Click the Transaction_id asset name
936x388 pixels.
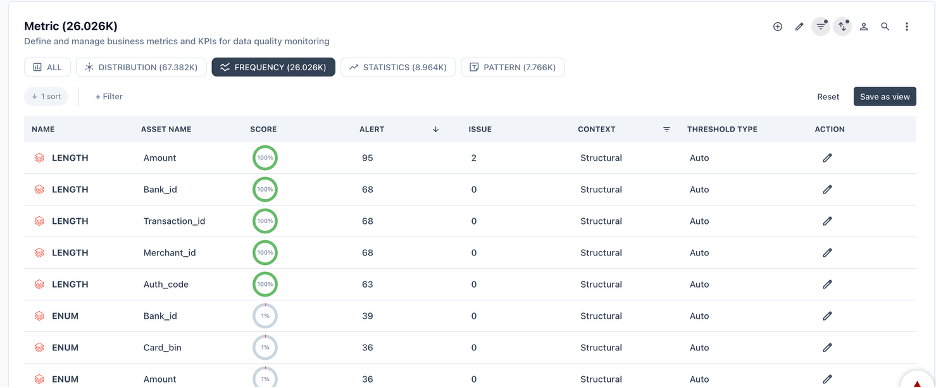(174, 221)
